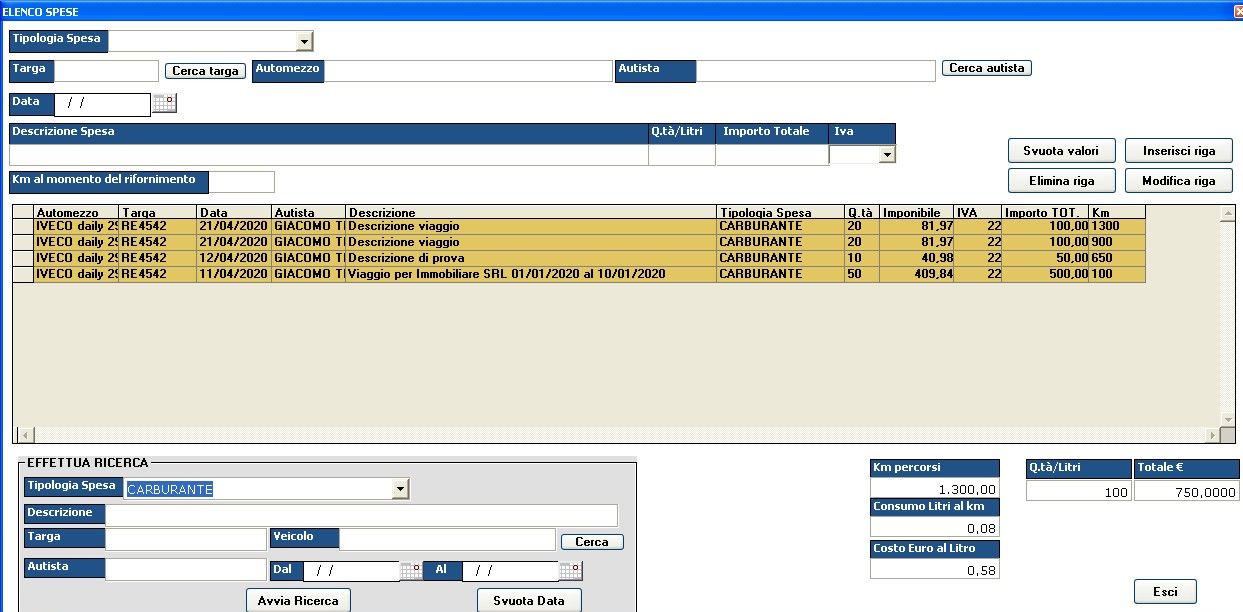Click the Automezzo column header
This screenshot has width=1243, height=612.
[x=76, y=213]
